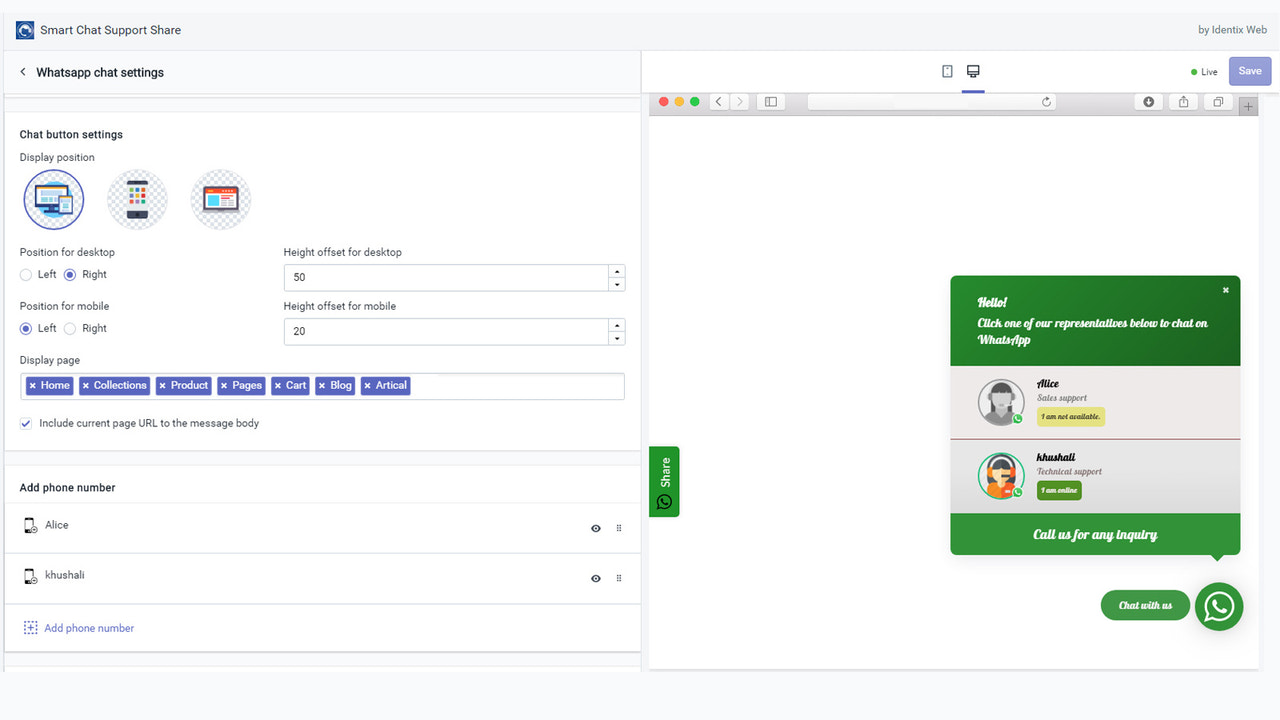Uncheck Include current page URL checkbox
The height and width of the screenshot is (720, 1280).
click(x=25, y=423)
